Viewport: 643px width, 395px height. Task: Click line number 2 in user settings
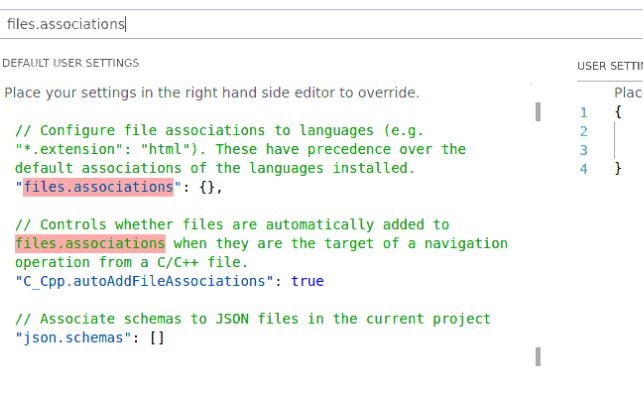[x=584, y=131]
